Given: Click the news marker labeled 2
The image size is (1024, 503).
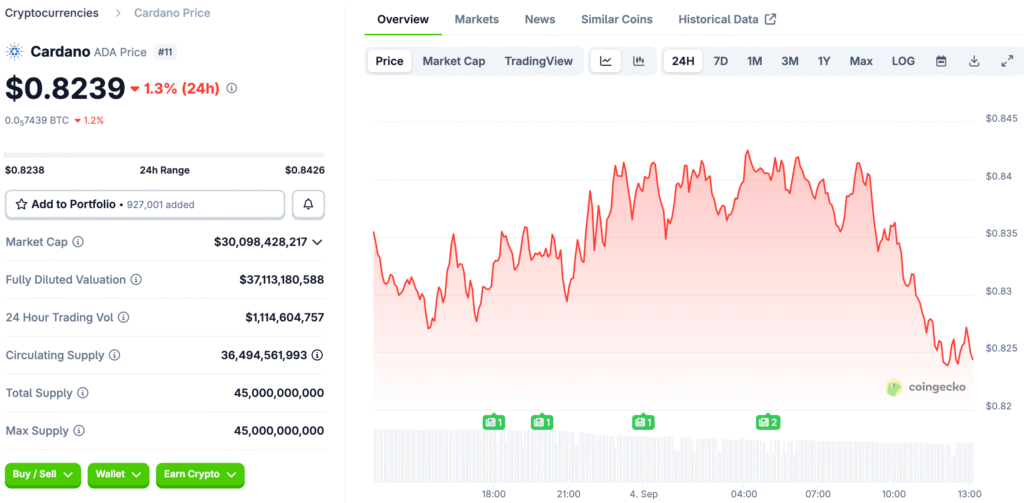Looking at the screenshot, I should [x=767, y=422].
